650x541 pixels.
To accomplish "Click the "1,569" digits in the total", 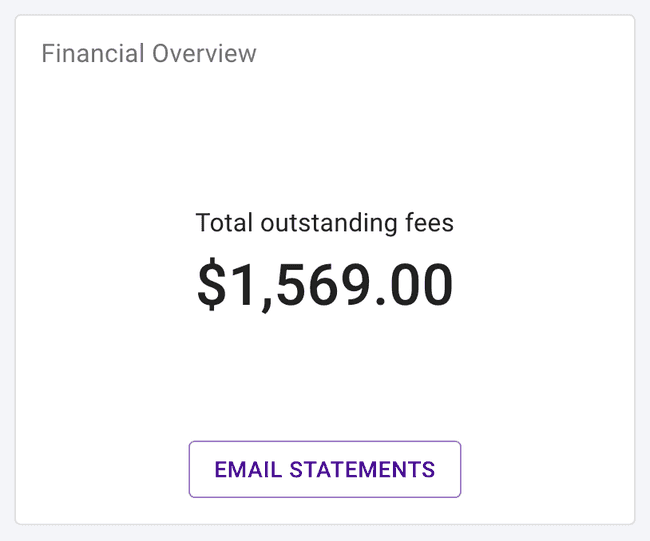I will pyautogui.click(x=298, y=284).
